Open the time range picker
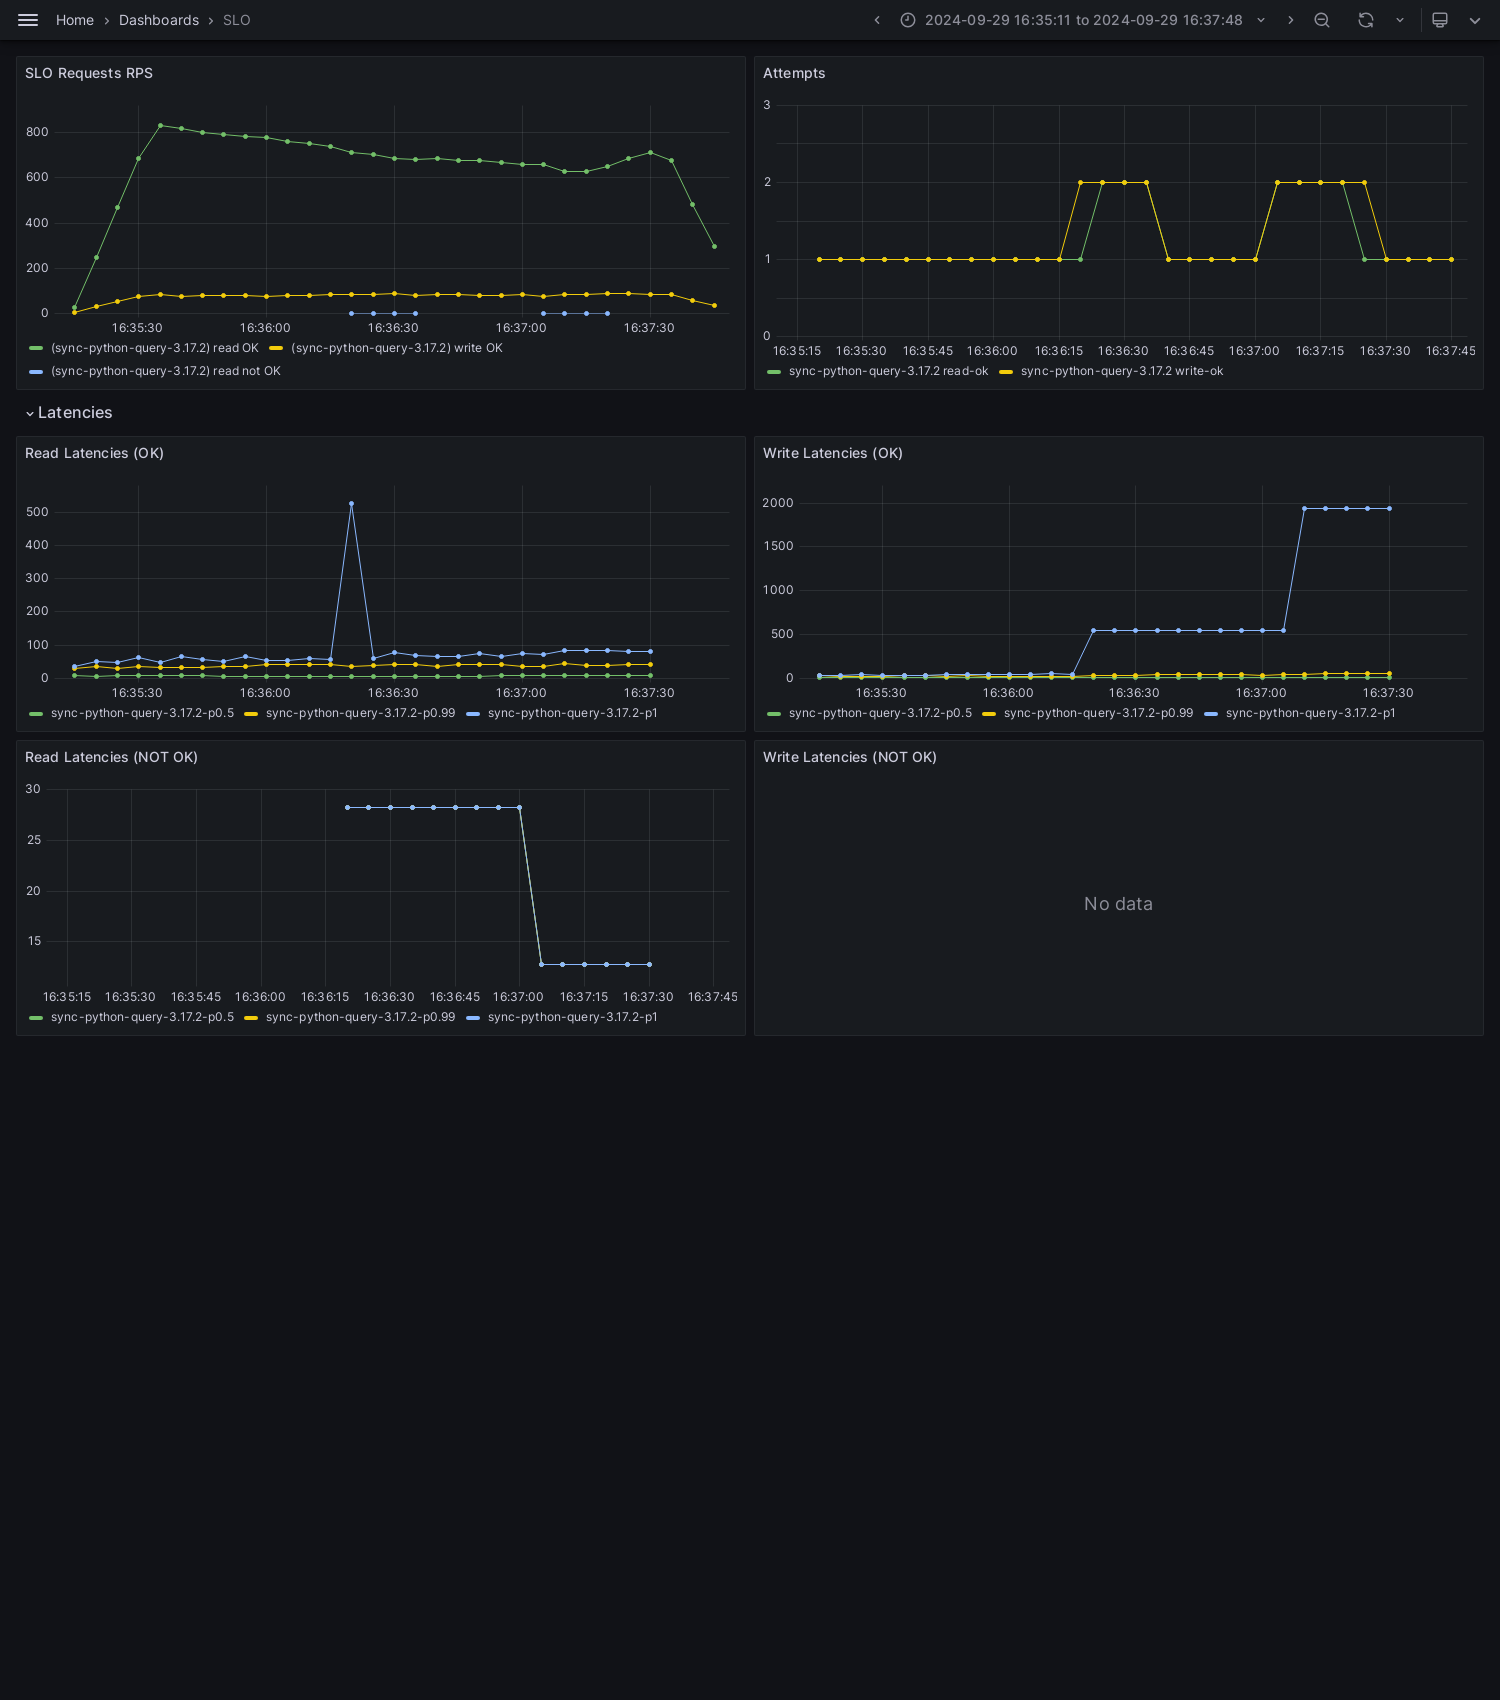This screenshot has width=1500, height=1700. pyautogui.click(x=1083, y=20)
